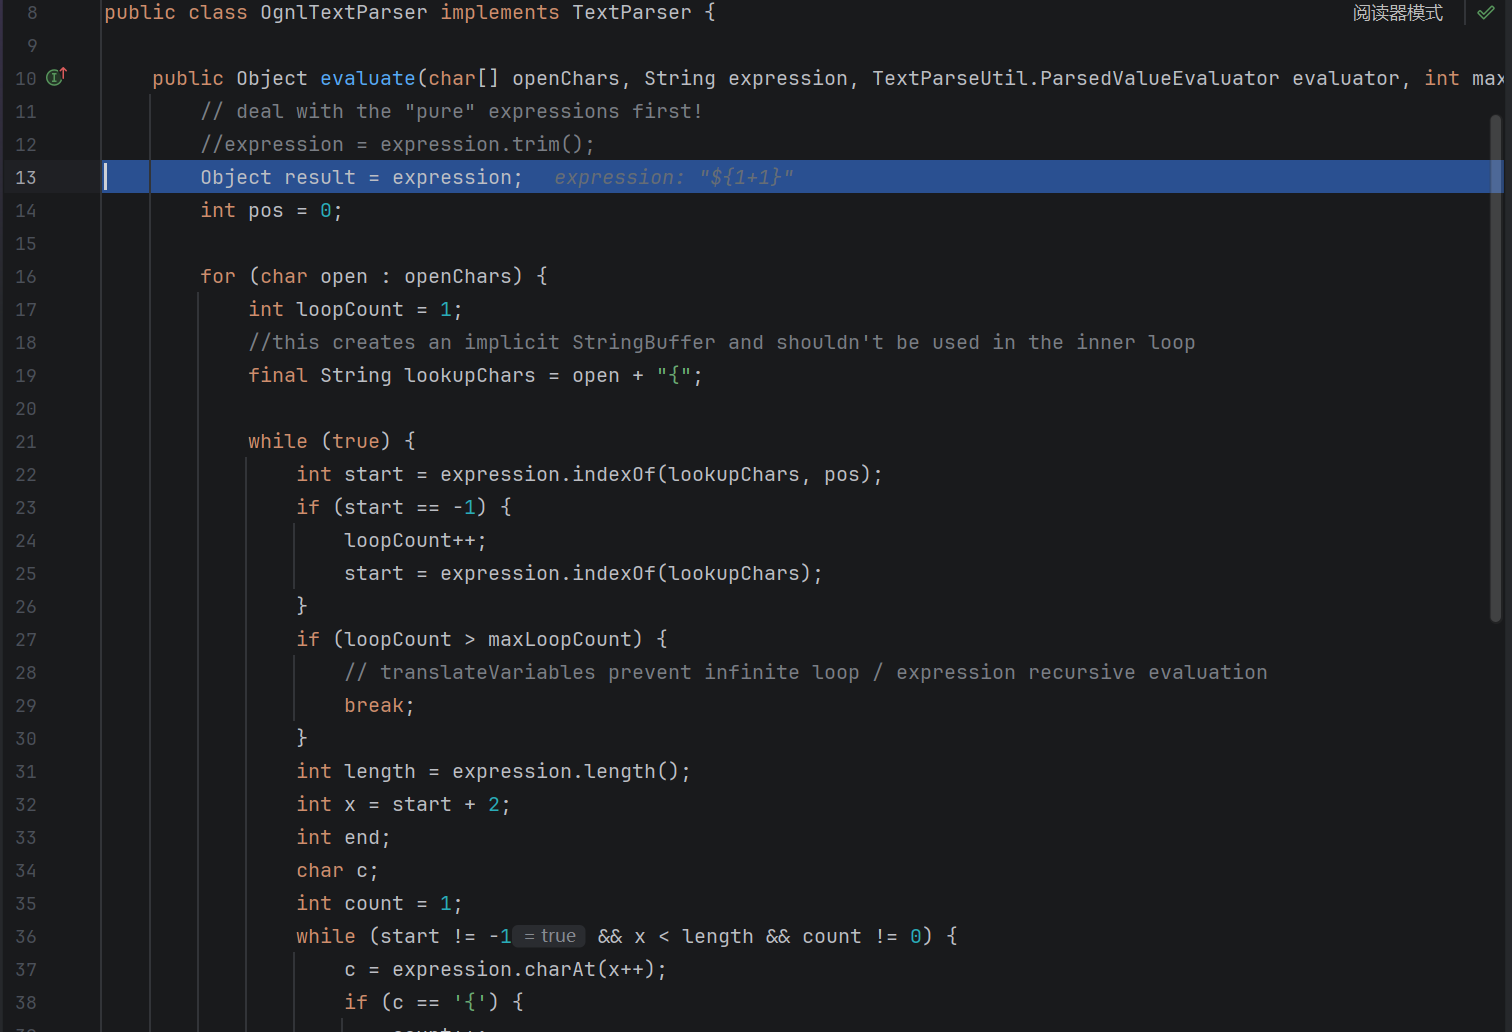The width and height of the screenshot is (1512, 1032).
Task: Click the '= true' inline debugger hint
Action: coord(550,936)
